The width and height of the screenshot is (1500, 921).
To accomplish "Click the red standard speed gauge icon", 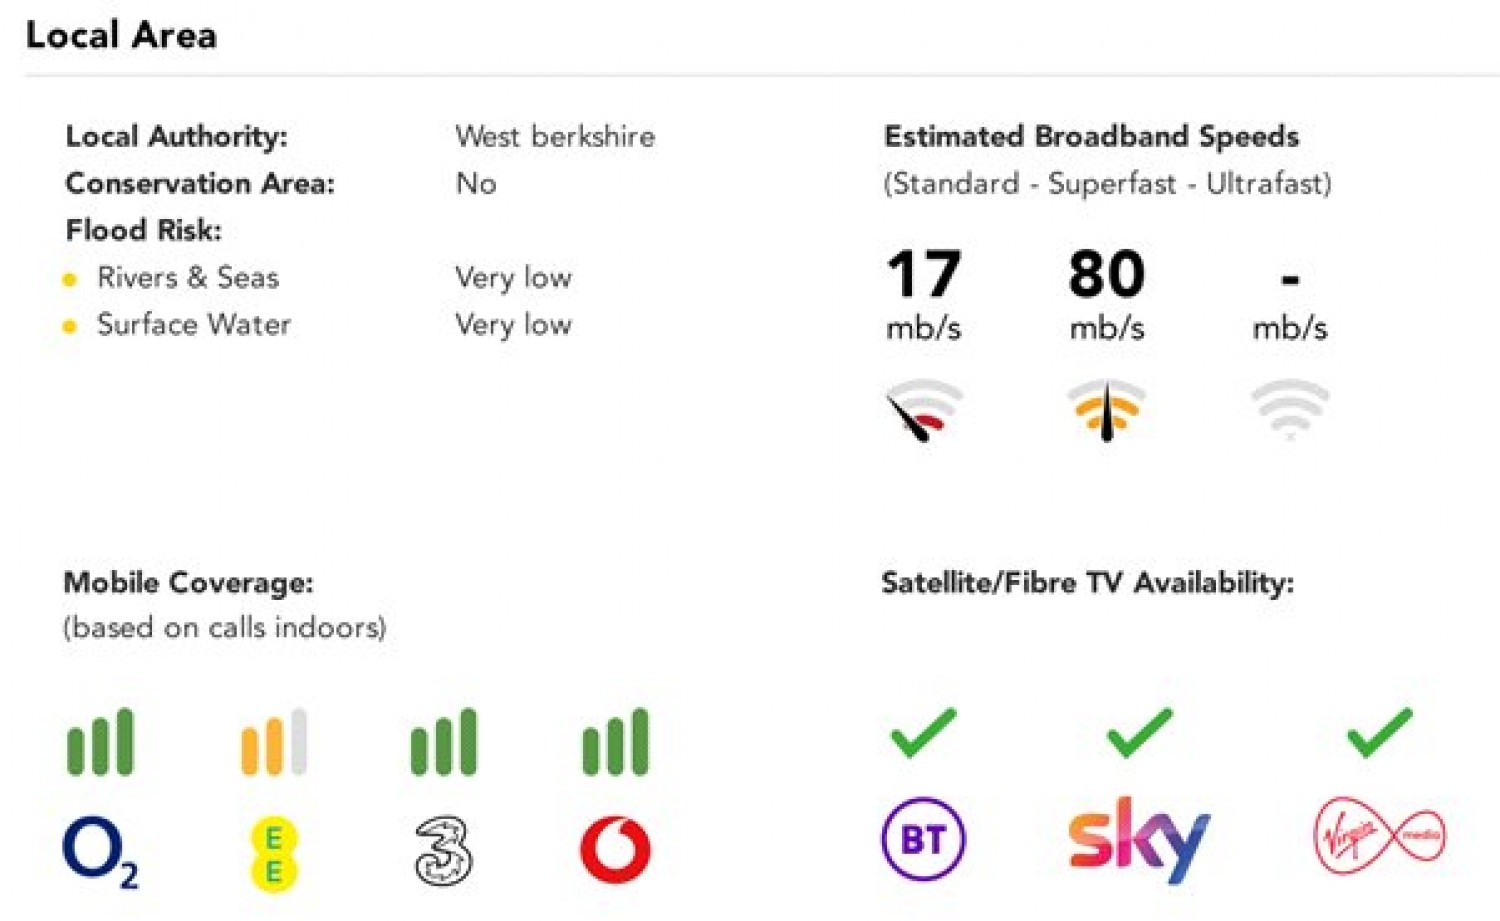I will tap(923, 410).
